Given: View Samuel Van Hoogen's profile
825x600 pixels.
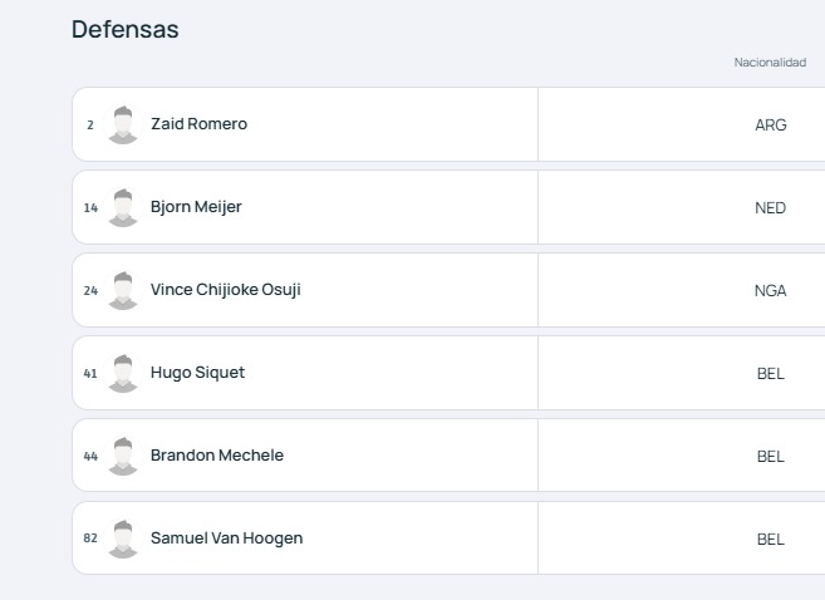Looking at the screenshot, I should [x=226, y=538].
